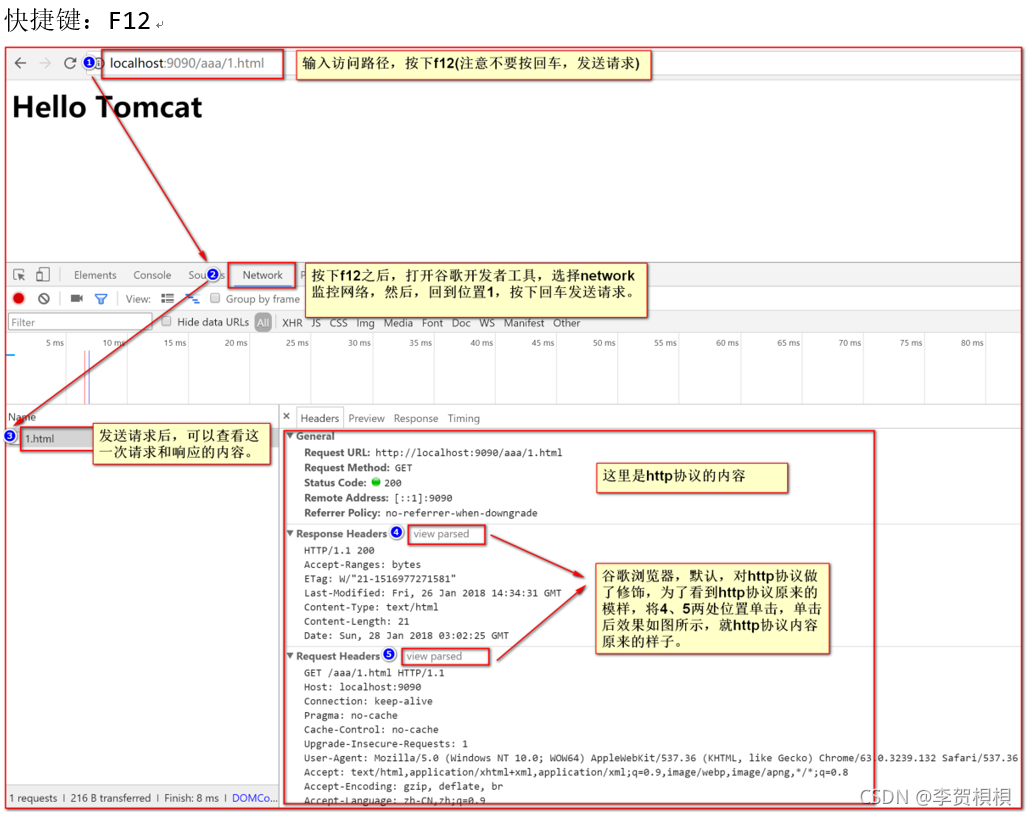Image resolution: width=1027 pixels, height=815 pixels.
Task: Toggle the filter funnel icon
Action: [101, 299]
